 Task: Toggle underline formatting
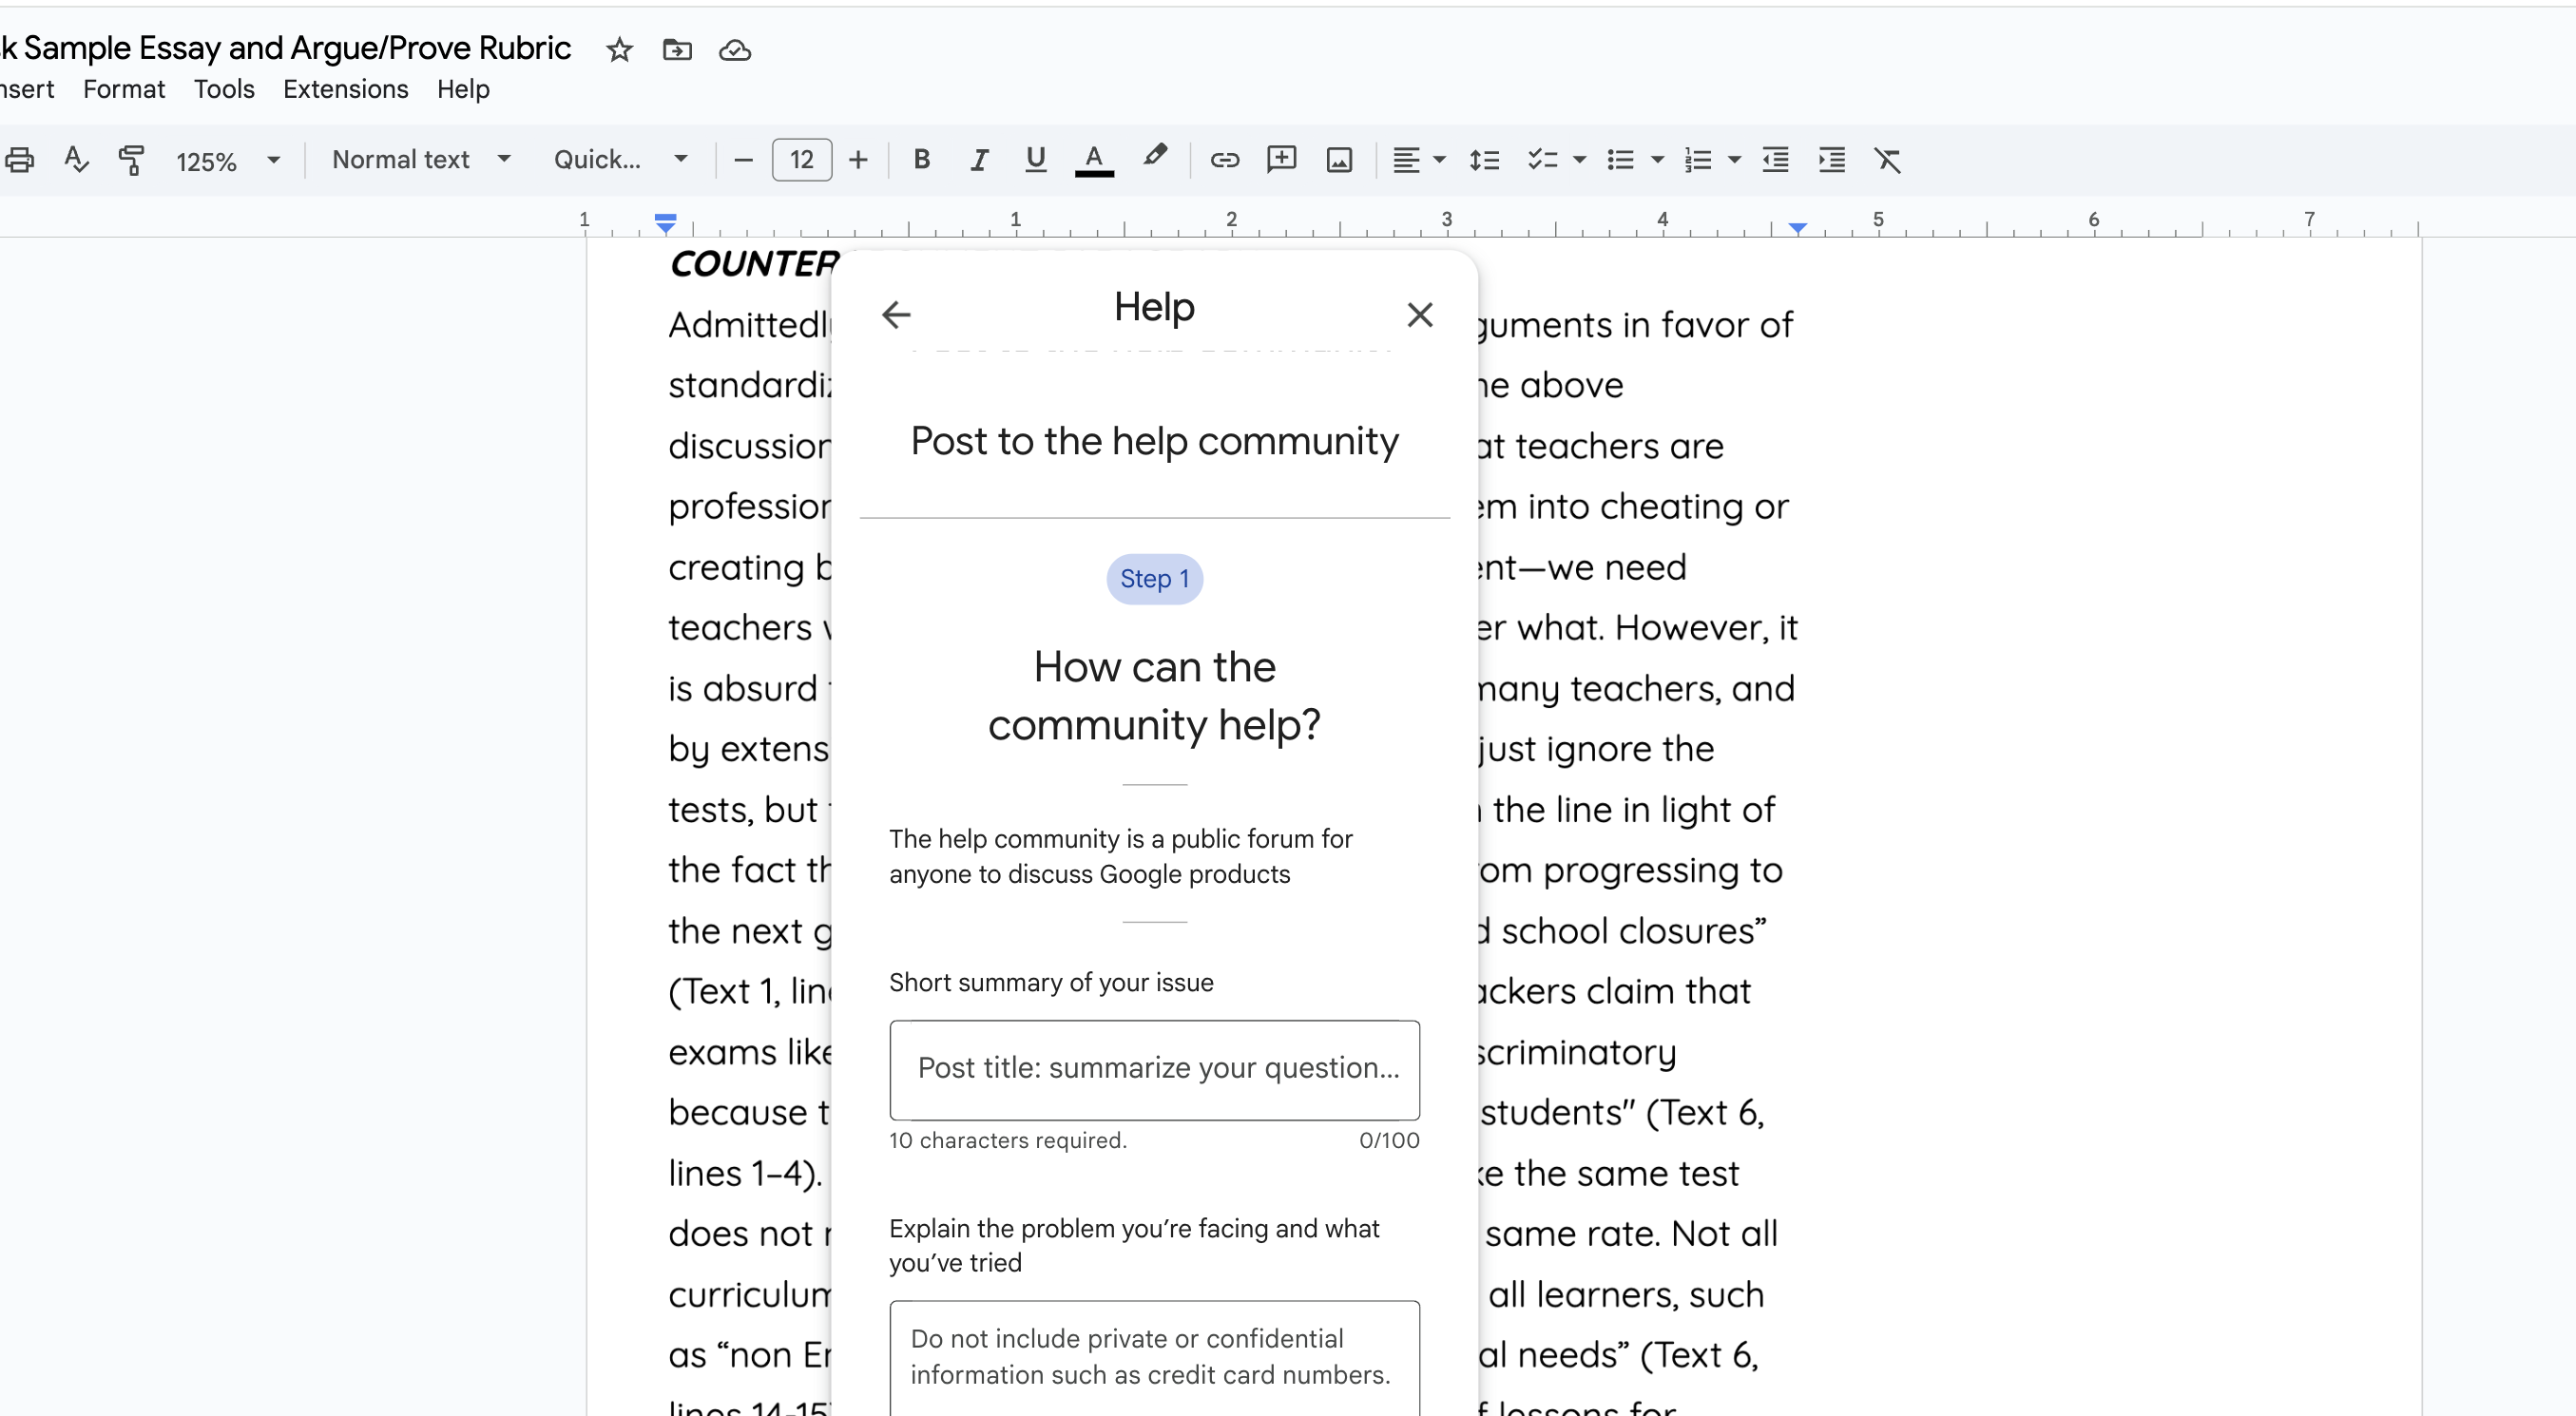tap(1035, 160)
